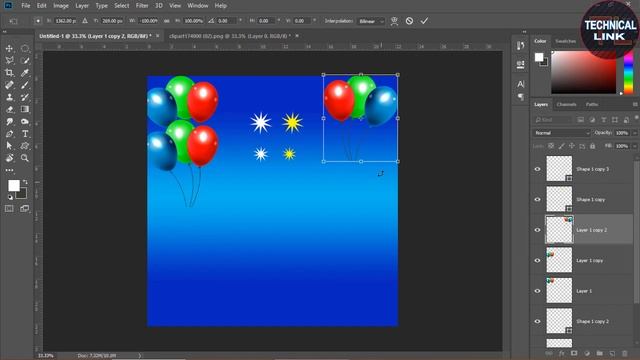Open the History panel icon

coord(520,46)
